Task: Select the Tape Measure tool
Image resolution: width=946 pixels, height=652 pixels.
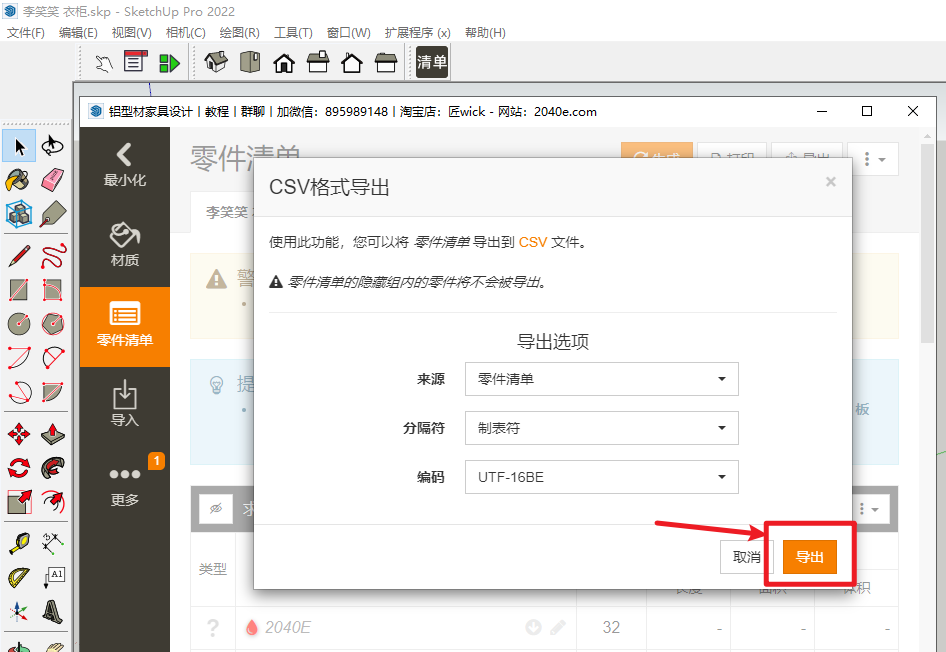Action: click(18, 543)
